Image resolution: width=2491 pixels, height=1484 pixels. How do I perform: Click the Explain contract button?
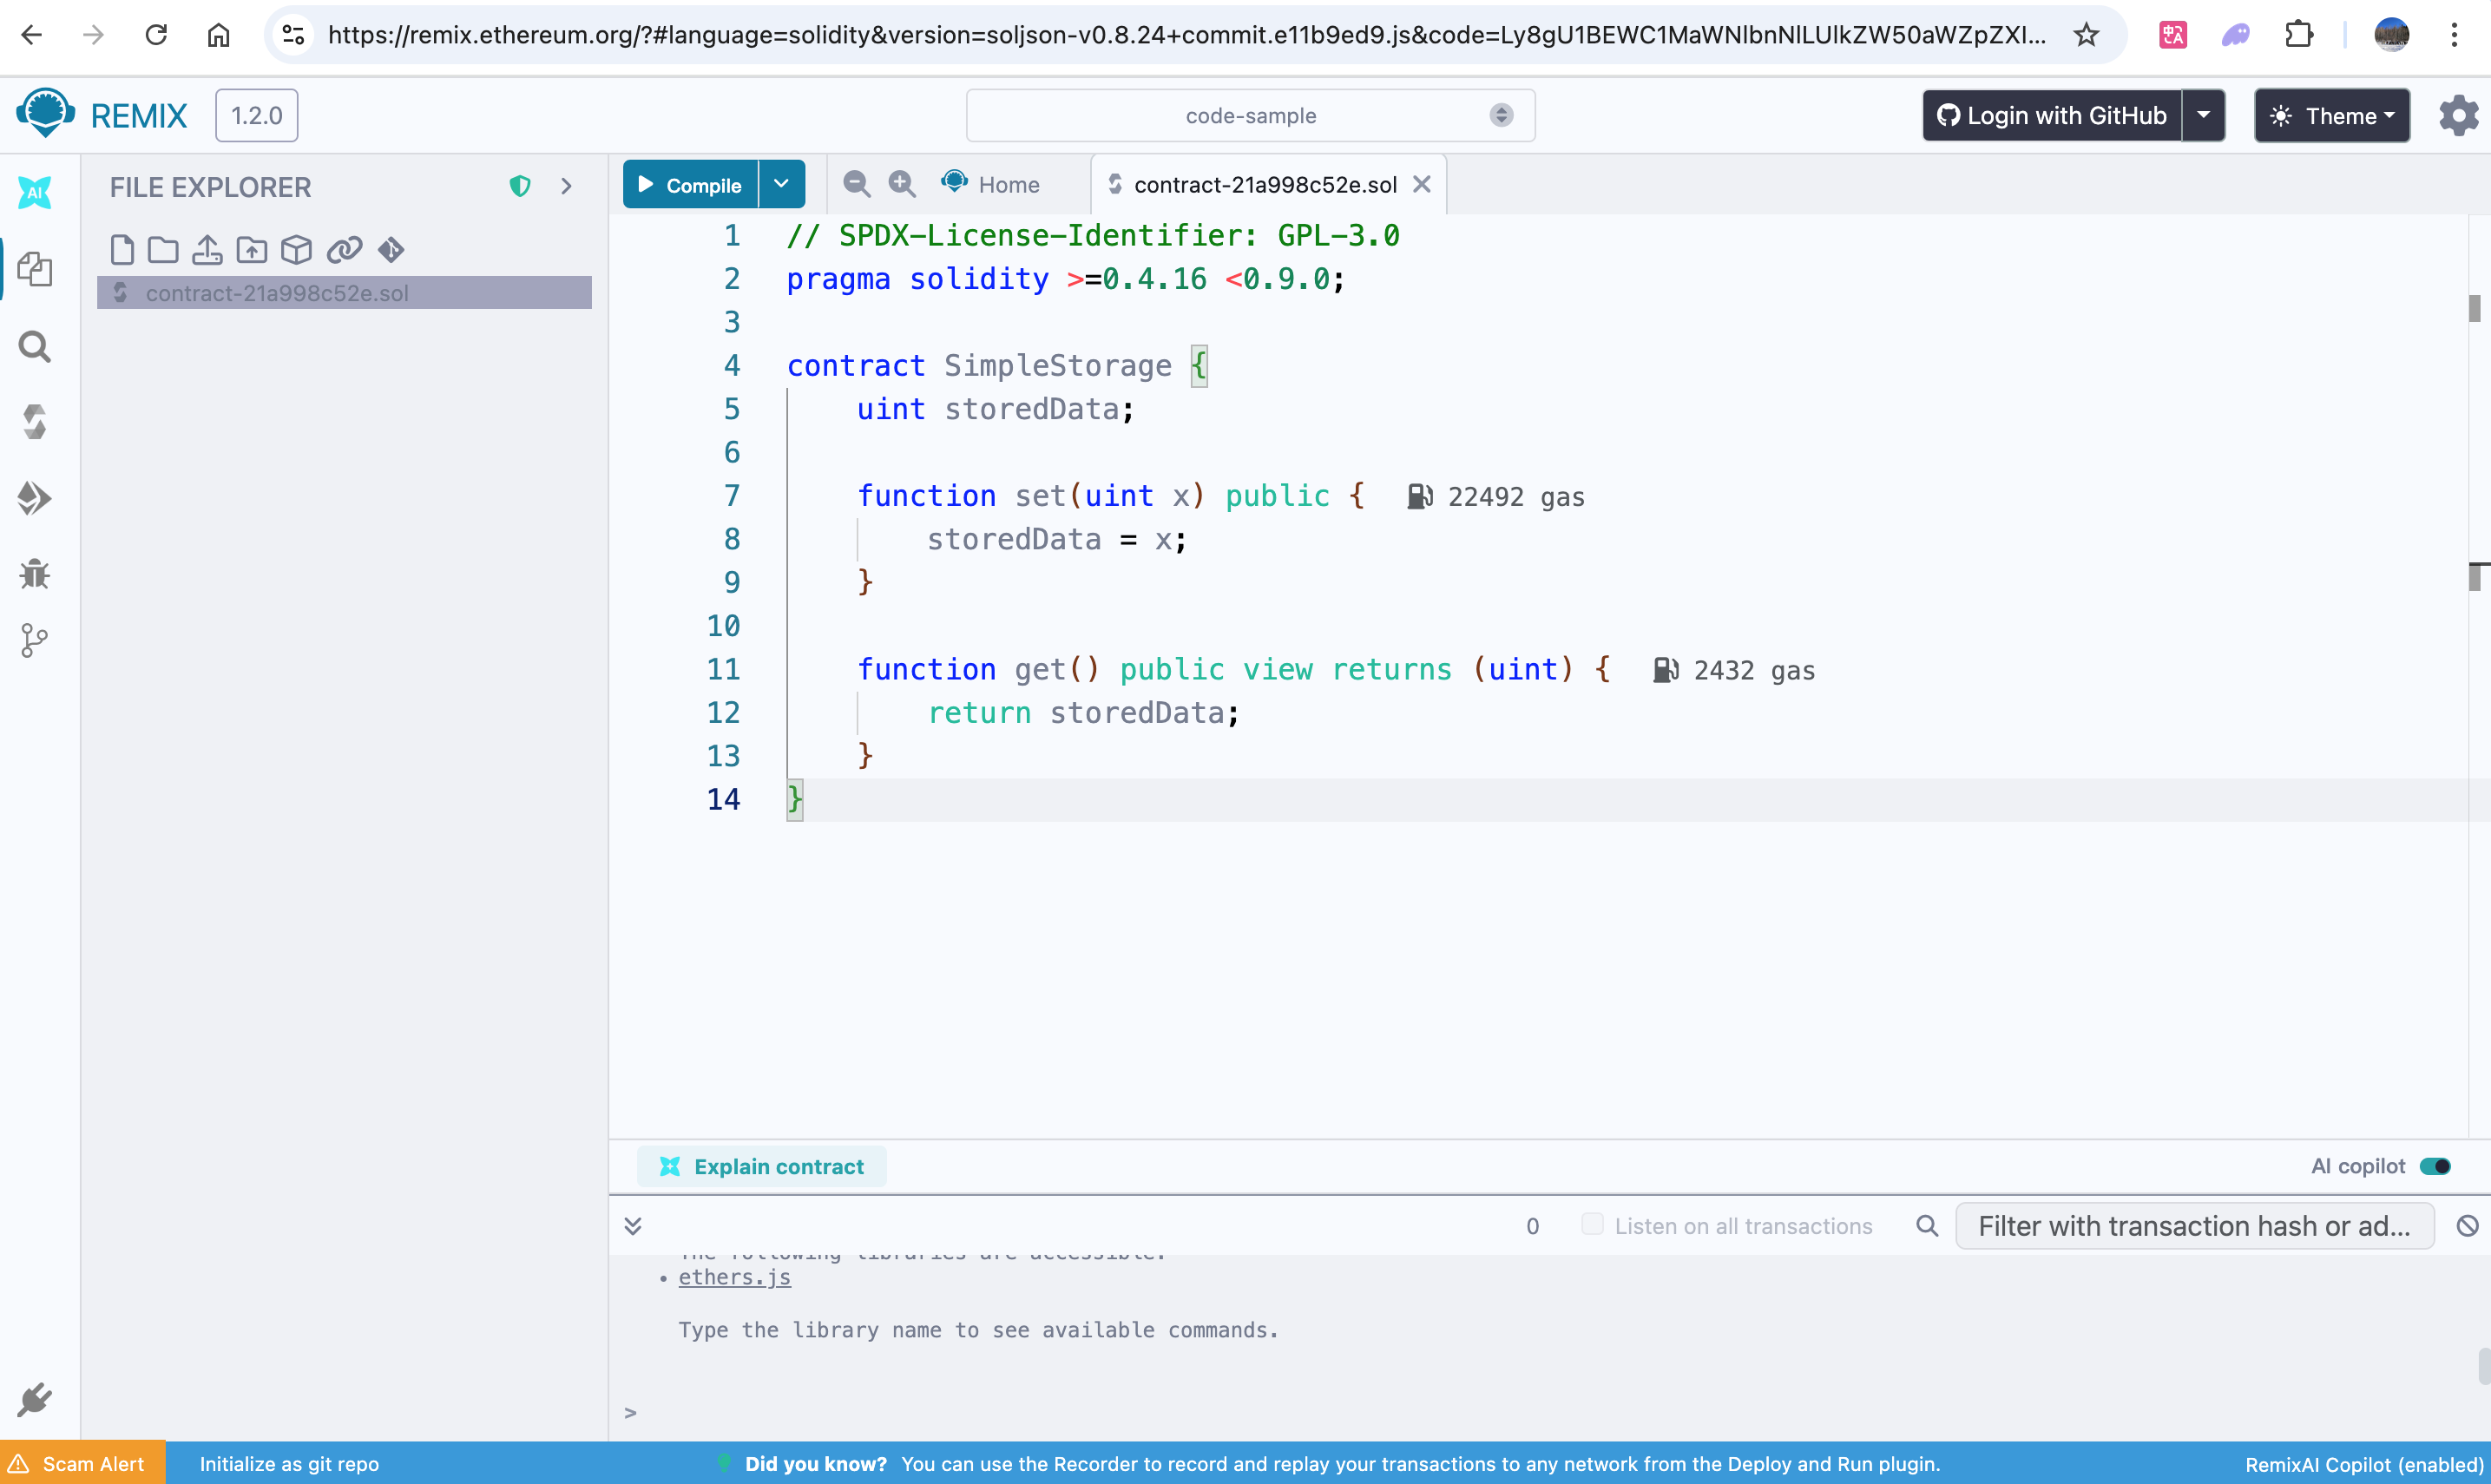point(762,1166)
